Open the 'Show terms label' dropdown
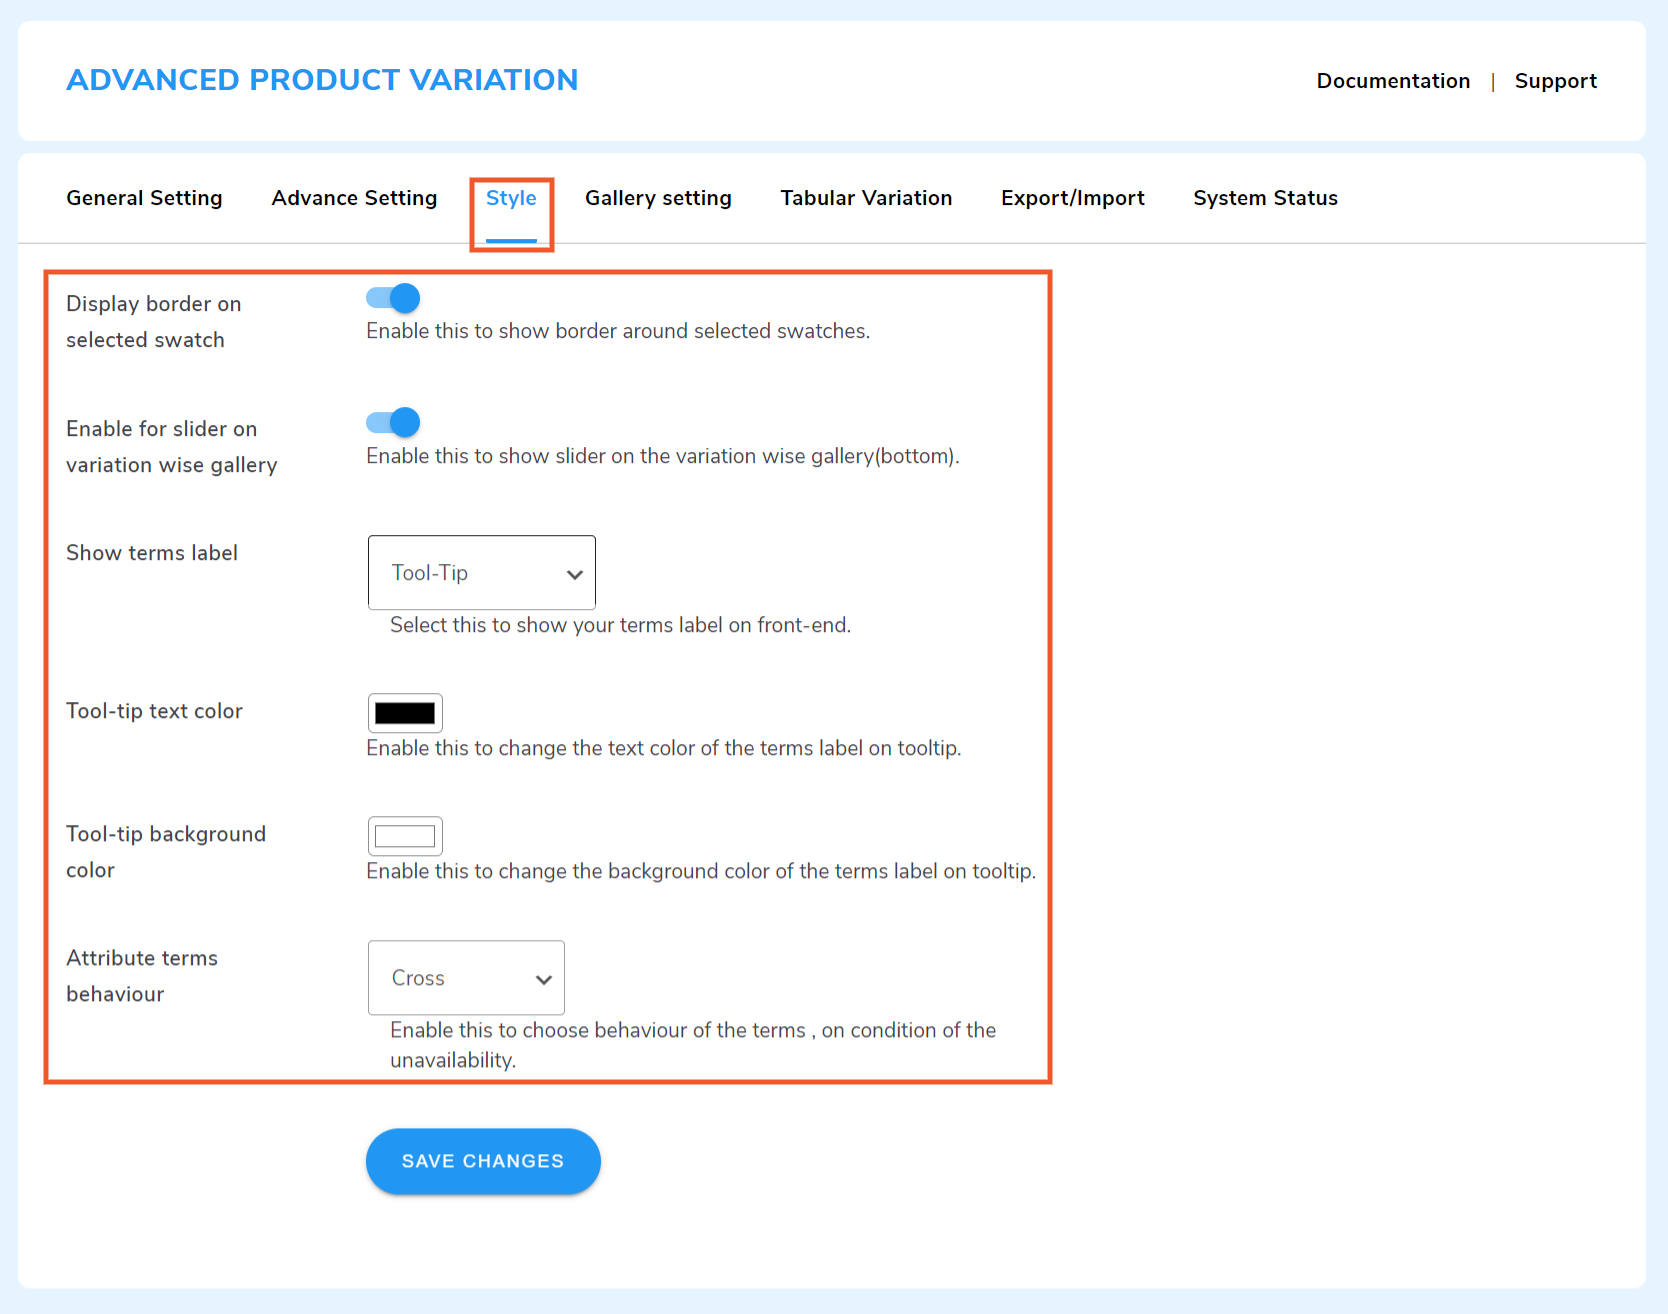The height and width of the screenshot is (1314, 1668). coord(481,572)
